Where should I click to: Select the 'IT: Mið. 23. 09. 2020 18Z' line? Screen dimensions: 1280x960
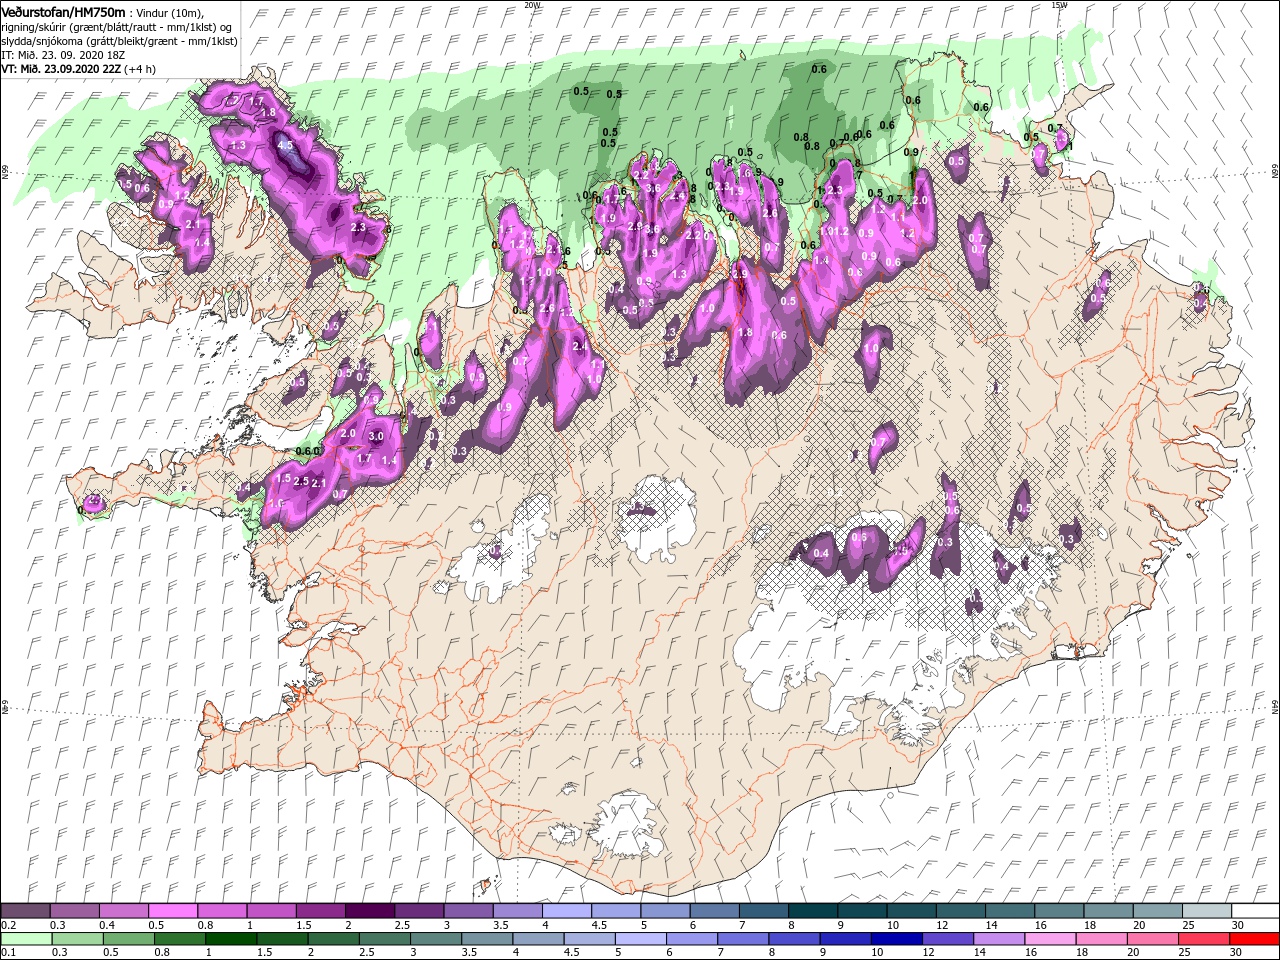coord(63,54)
